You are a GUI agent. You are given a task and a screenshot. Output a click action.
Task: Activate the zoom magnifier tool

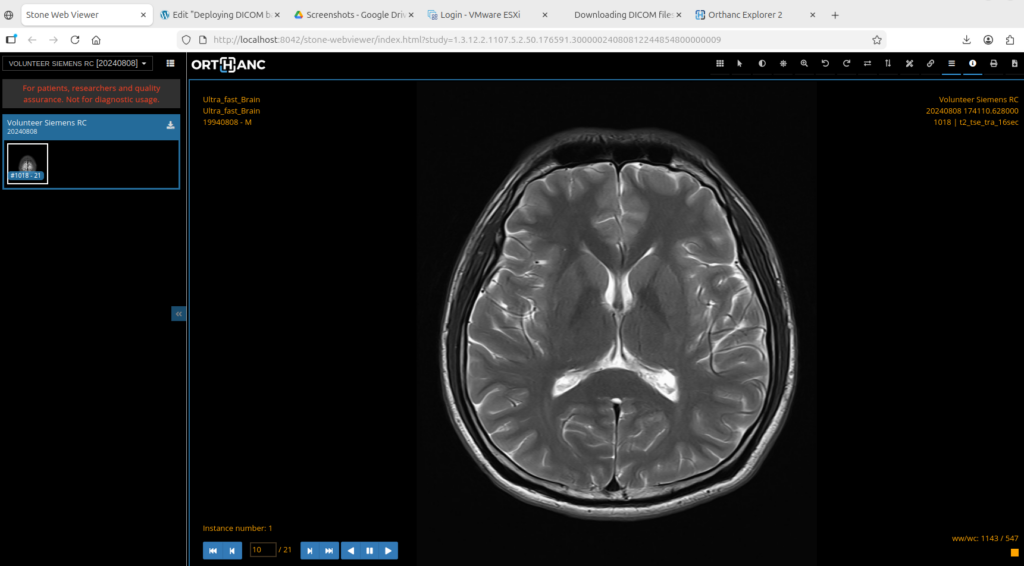[x=804, y=63]
